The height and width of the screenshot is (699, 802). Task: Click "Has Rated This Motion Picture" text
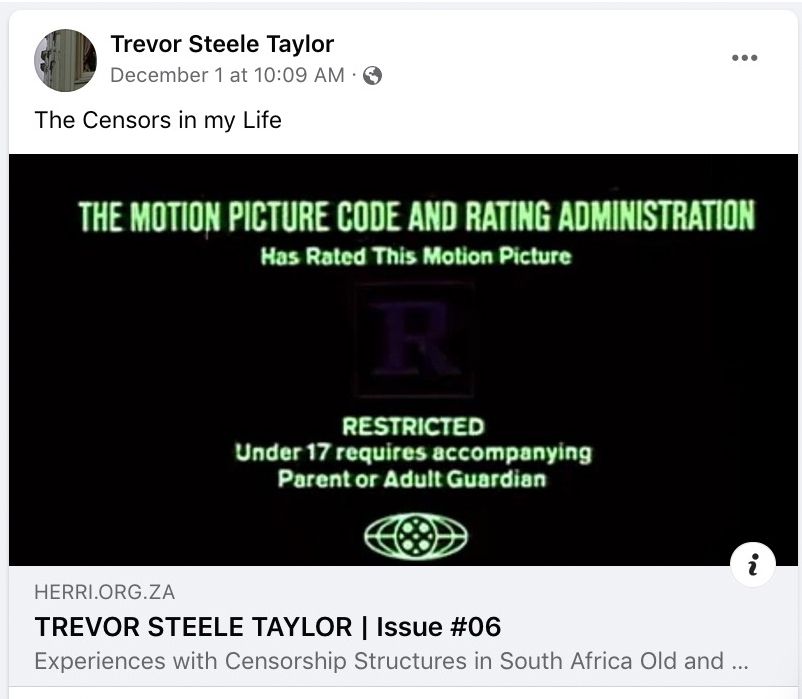click(416, 256)
